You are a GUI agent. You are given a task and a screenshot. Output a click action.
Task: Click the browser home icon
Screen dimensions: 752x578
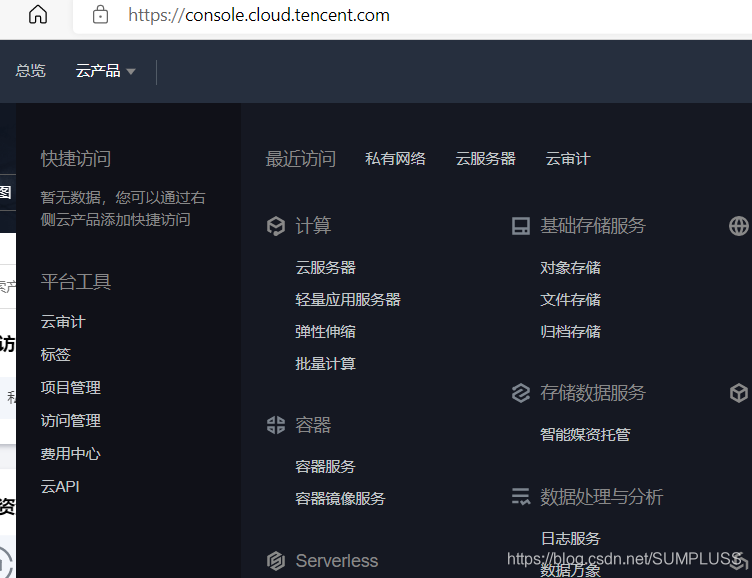pyautogui.click(x=38, y=14)
